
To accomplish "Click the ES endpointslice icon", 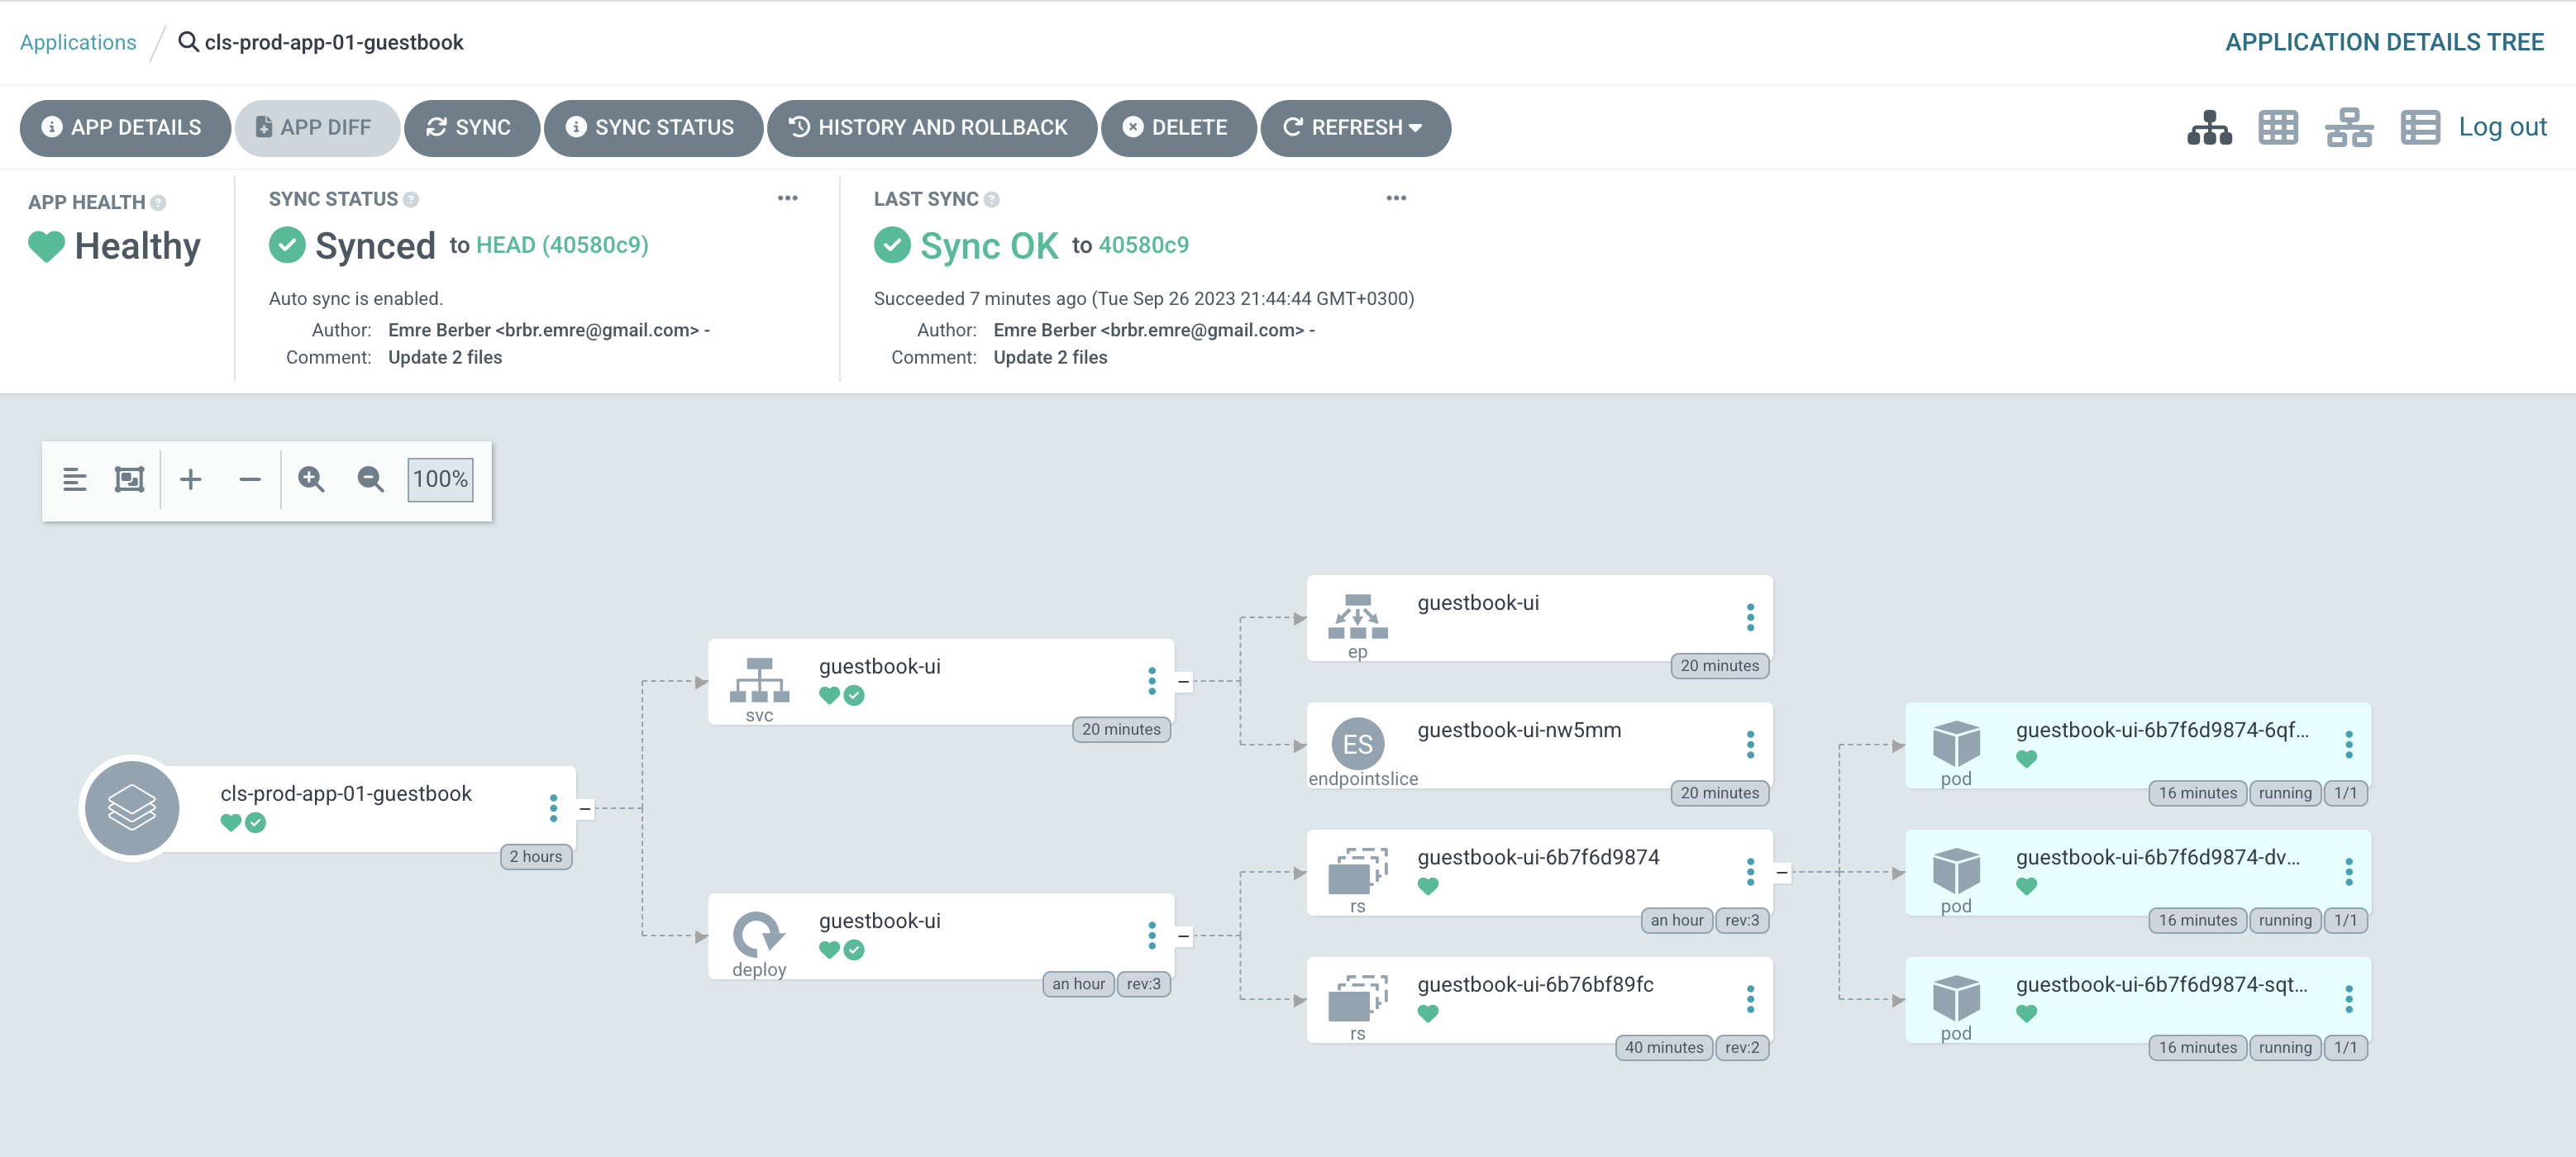I will pyautogui.click(x=1358, y=744).
